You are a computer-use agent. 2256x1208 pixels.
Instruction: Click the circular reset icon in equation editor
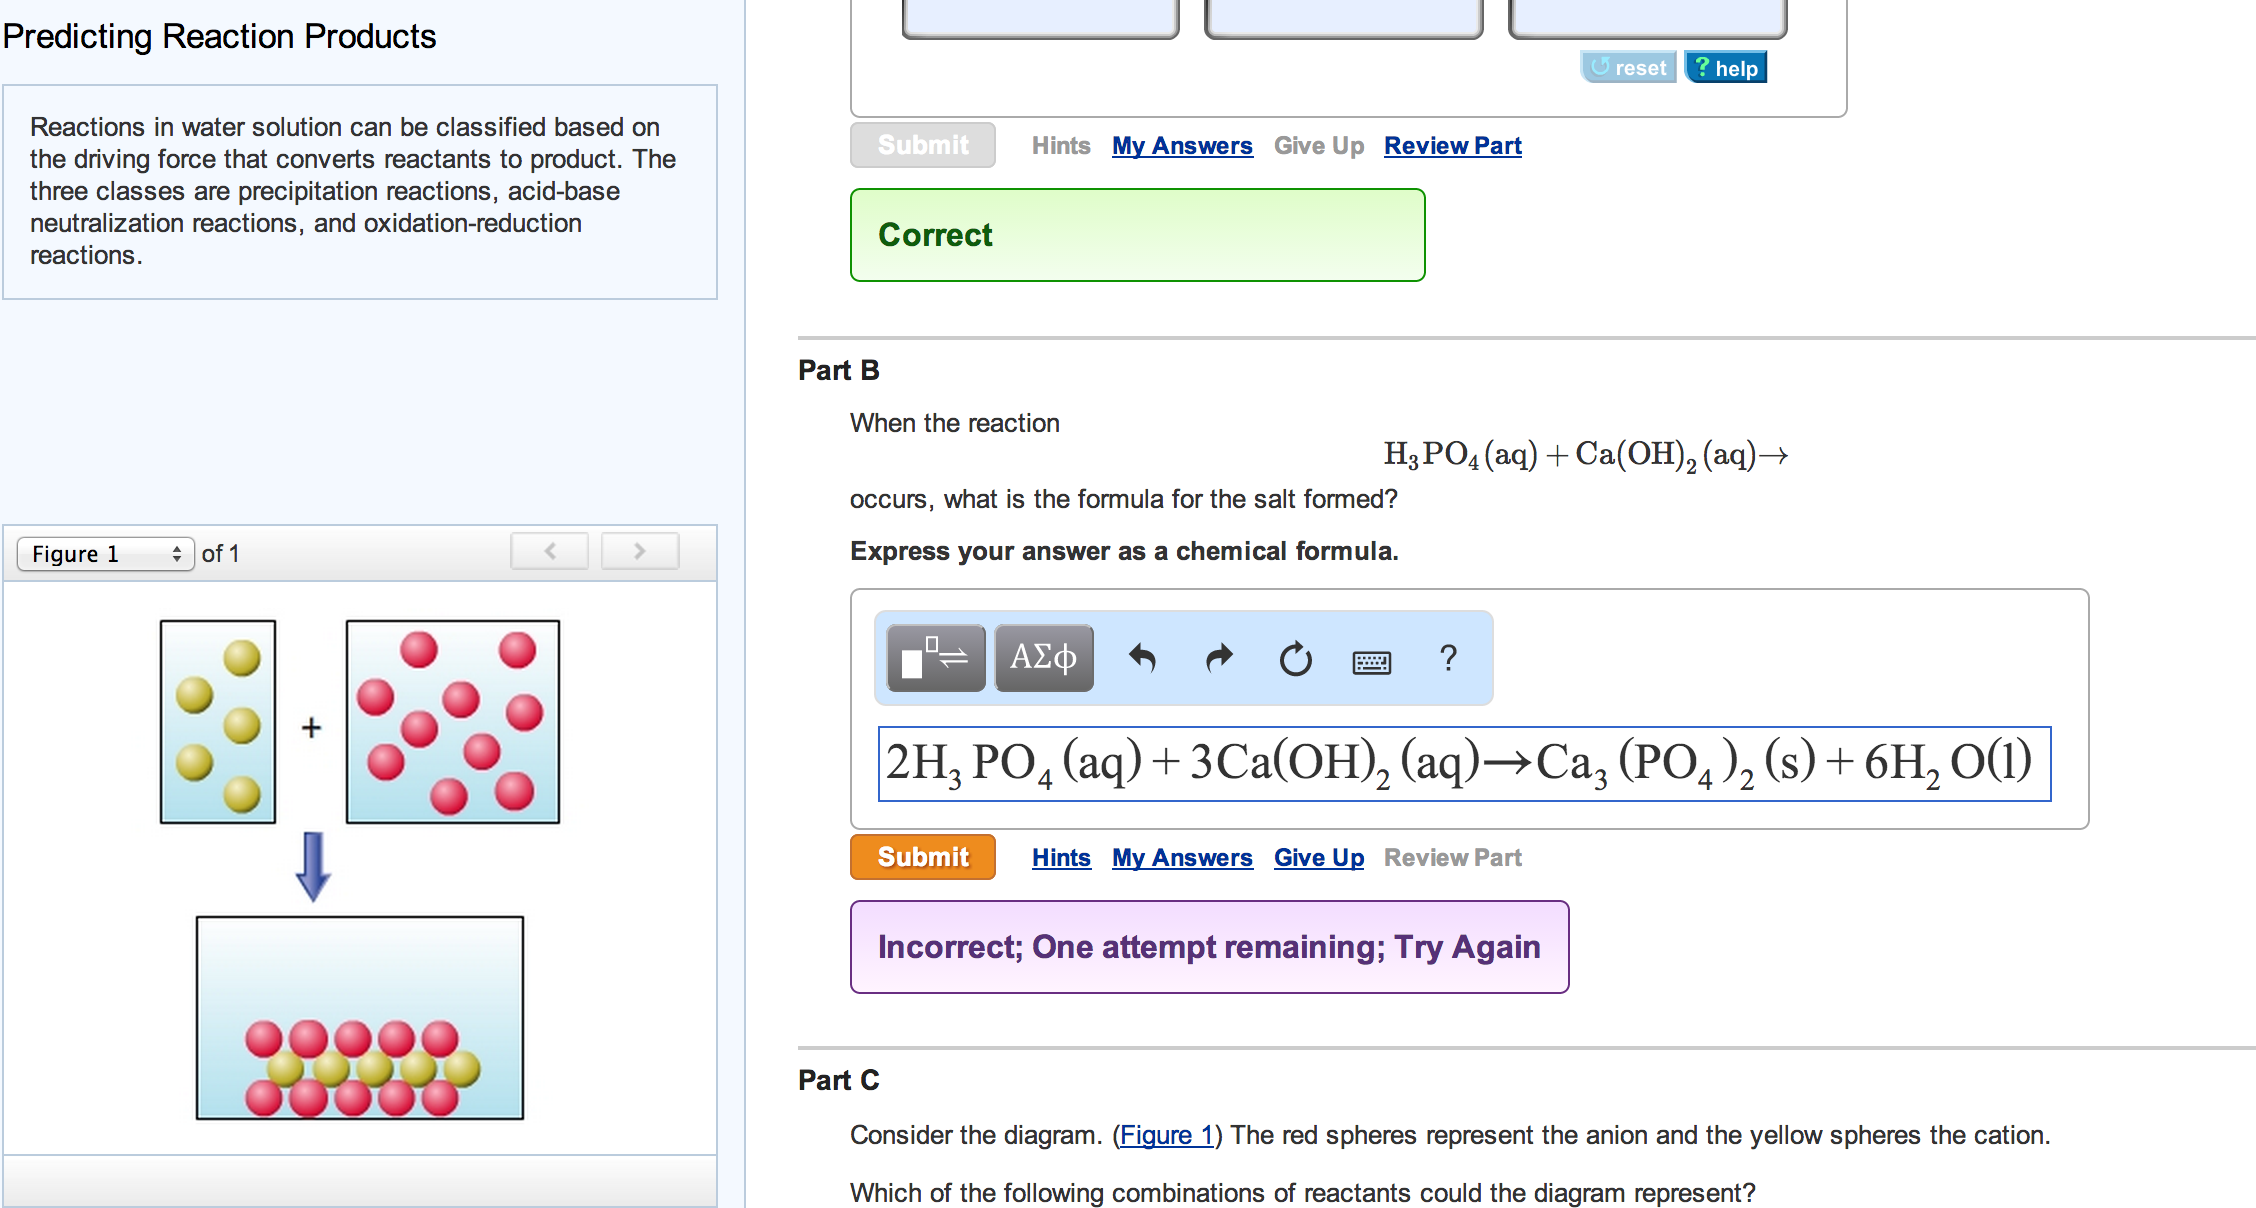tap(1295, 659)
